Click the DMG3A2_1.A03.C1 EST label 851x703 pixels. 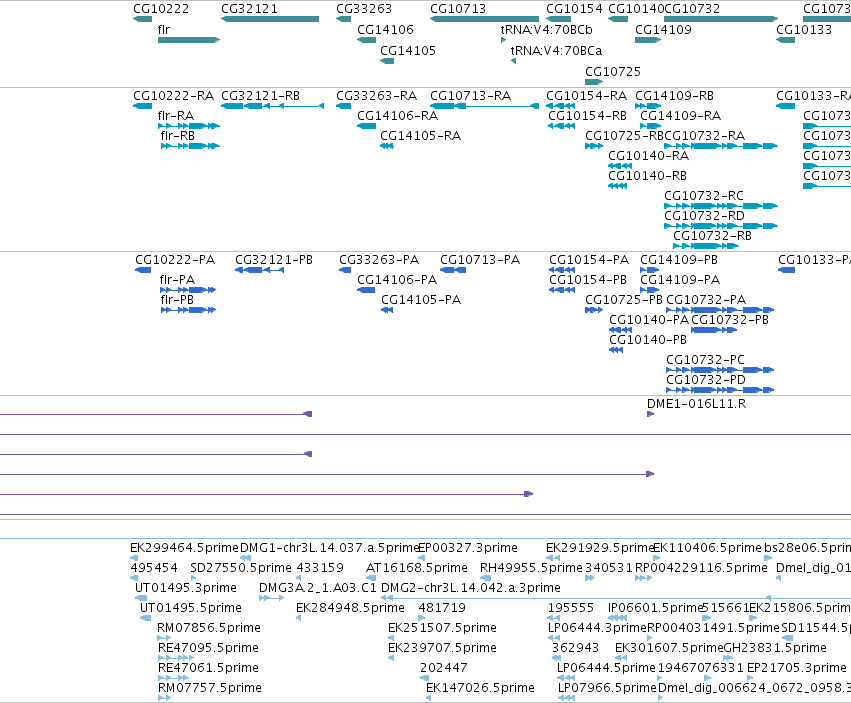317,588
